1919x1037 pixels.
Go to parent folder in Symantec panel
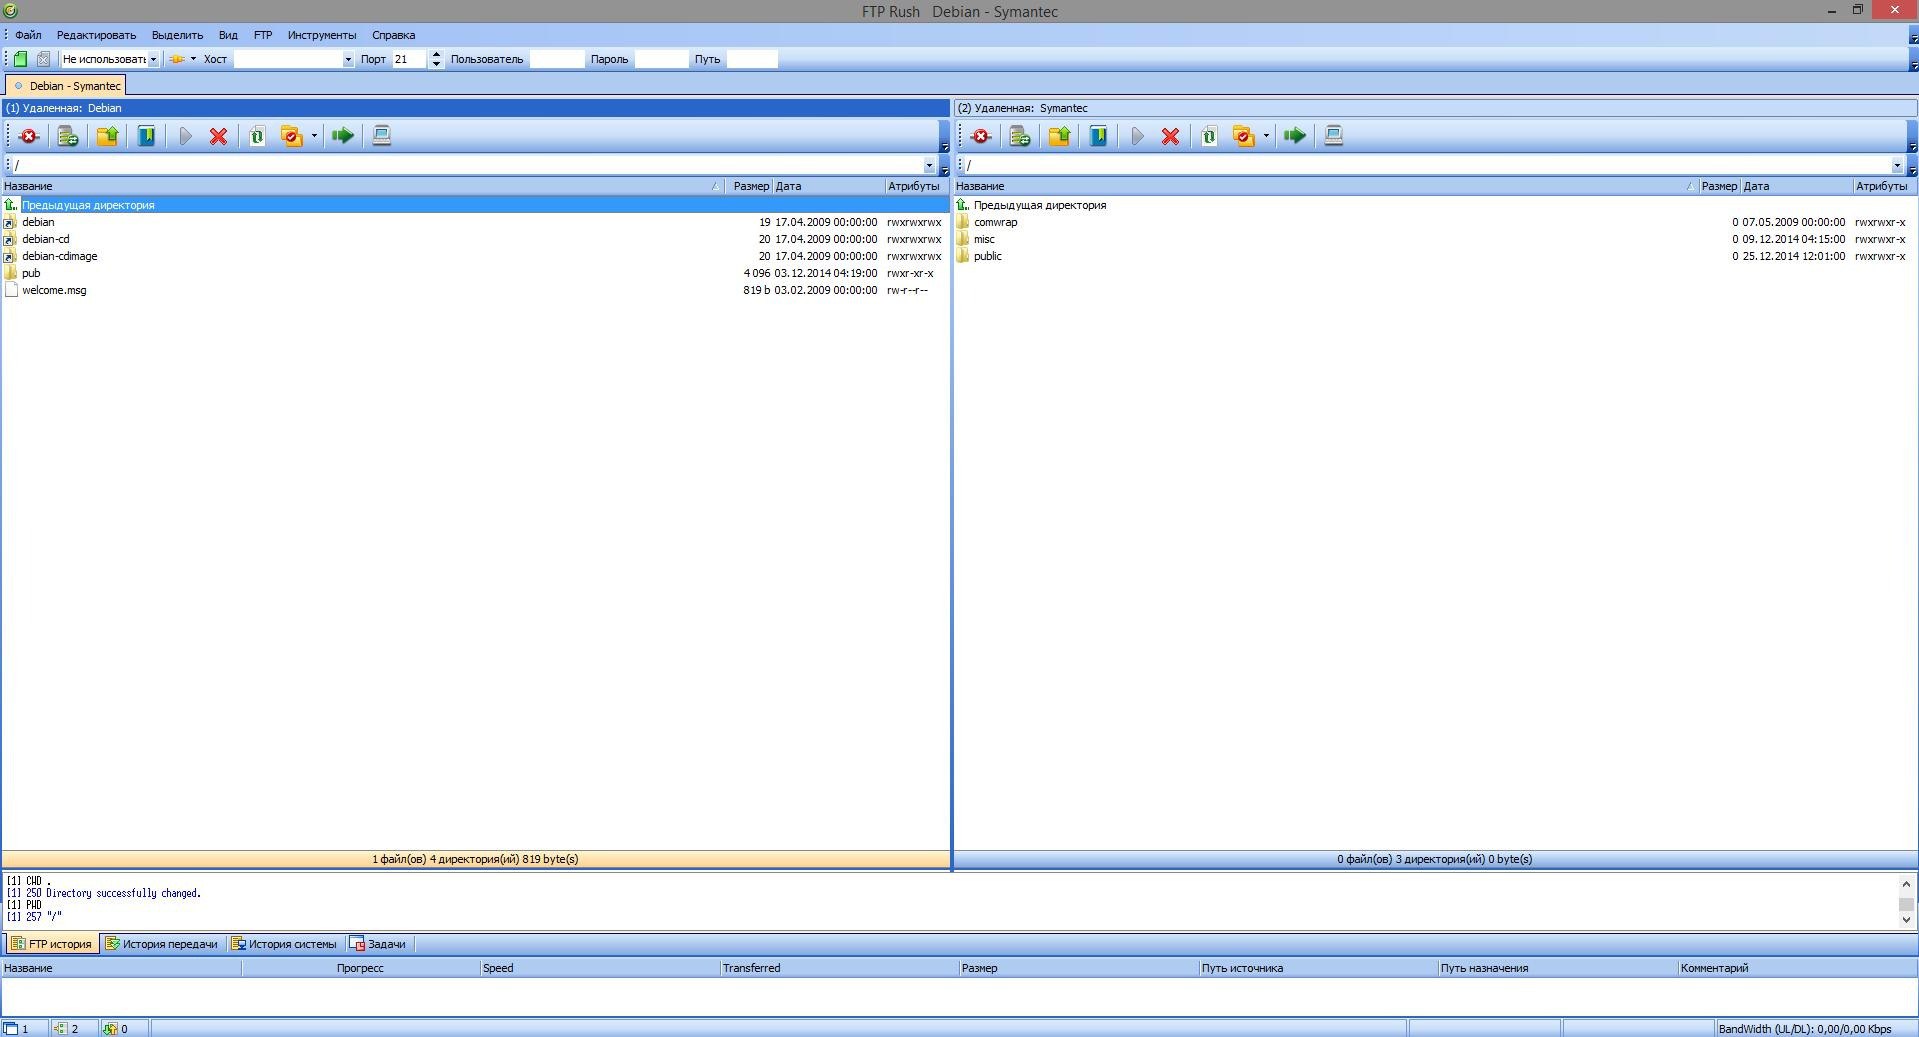coord(1059,136)
